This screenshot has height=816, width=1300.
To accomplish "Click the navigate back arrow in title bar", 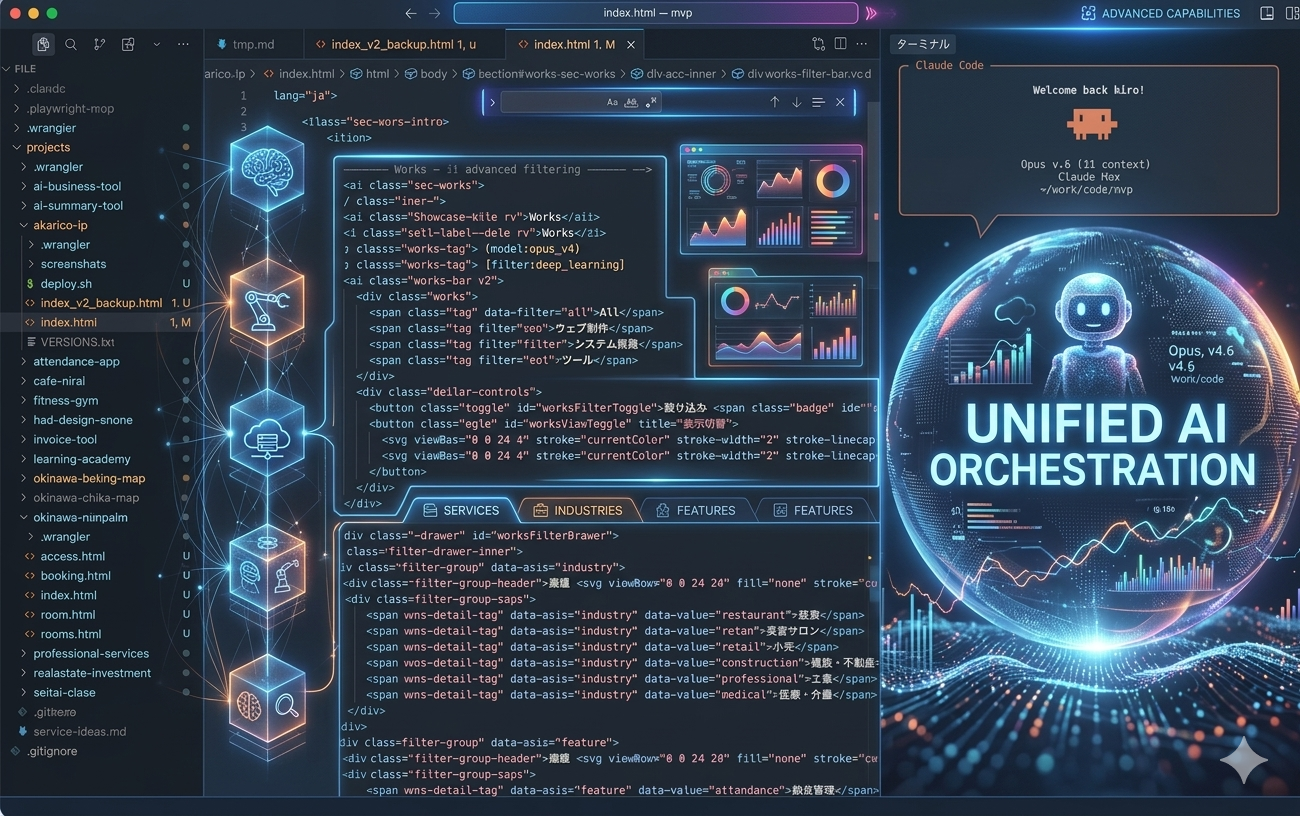I will tap(410, 13).
